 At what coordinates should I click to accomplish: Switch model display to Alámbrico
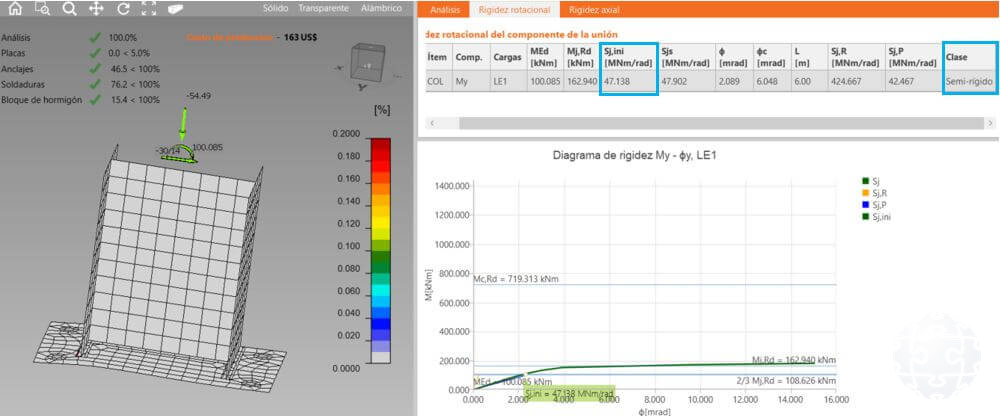click(380, 8)
